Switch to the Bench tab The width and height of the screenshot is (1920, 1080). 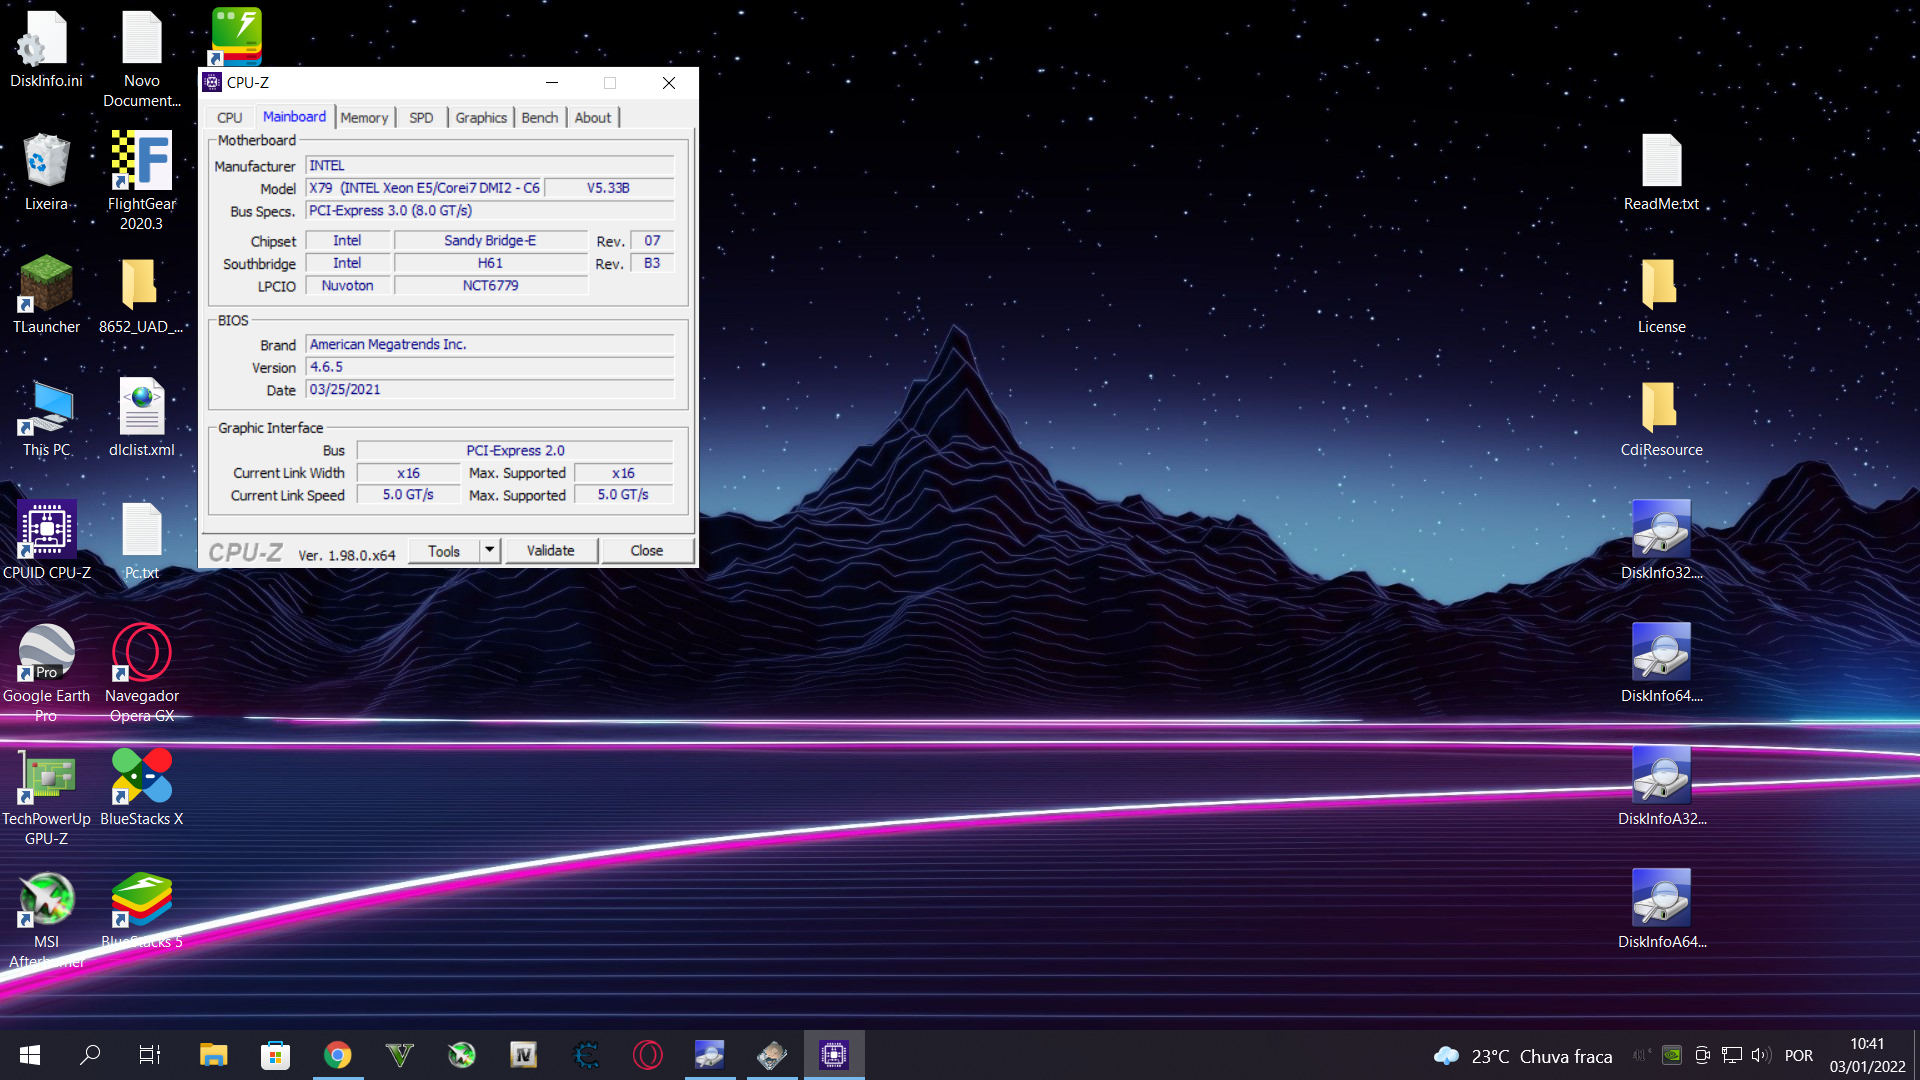tap(540, 117)
